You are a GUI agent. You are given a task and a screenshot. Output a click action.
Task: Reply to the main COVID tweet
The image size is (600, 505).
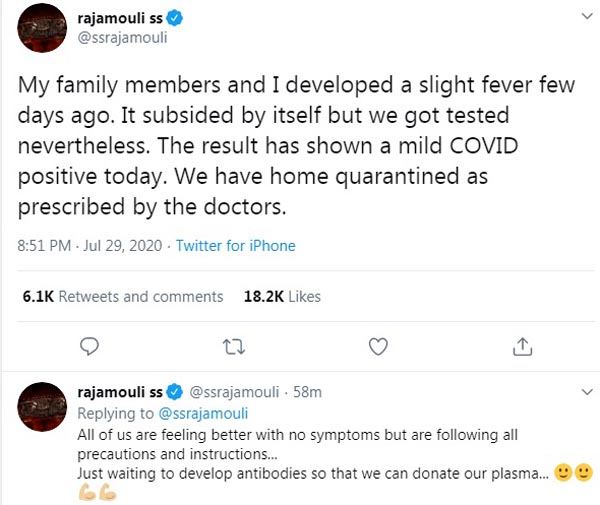point(89,347)
